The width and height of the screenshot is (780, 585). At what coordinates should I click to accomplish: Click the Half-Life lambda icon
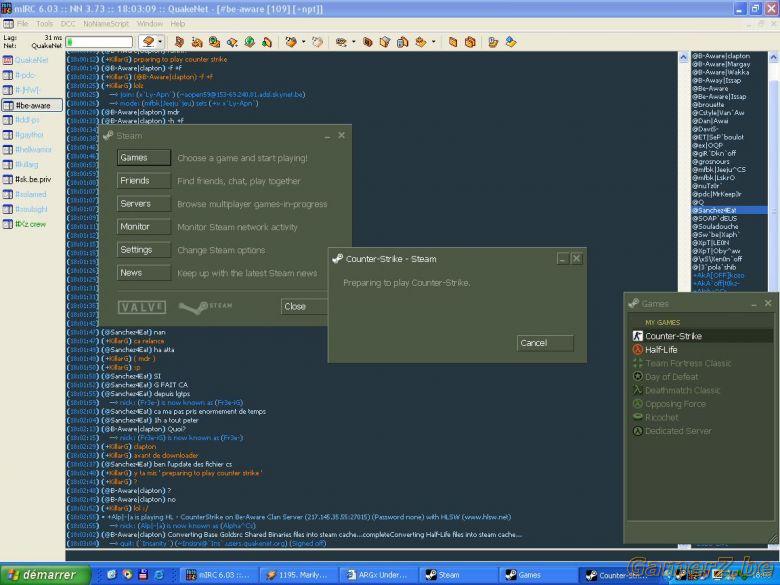637,350
